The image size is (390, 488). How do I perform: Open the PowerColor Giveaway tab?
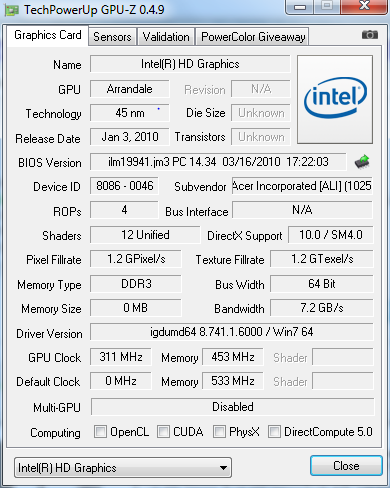pos(253,37)
